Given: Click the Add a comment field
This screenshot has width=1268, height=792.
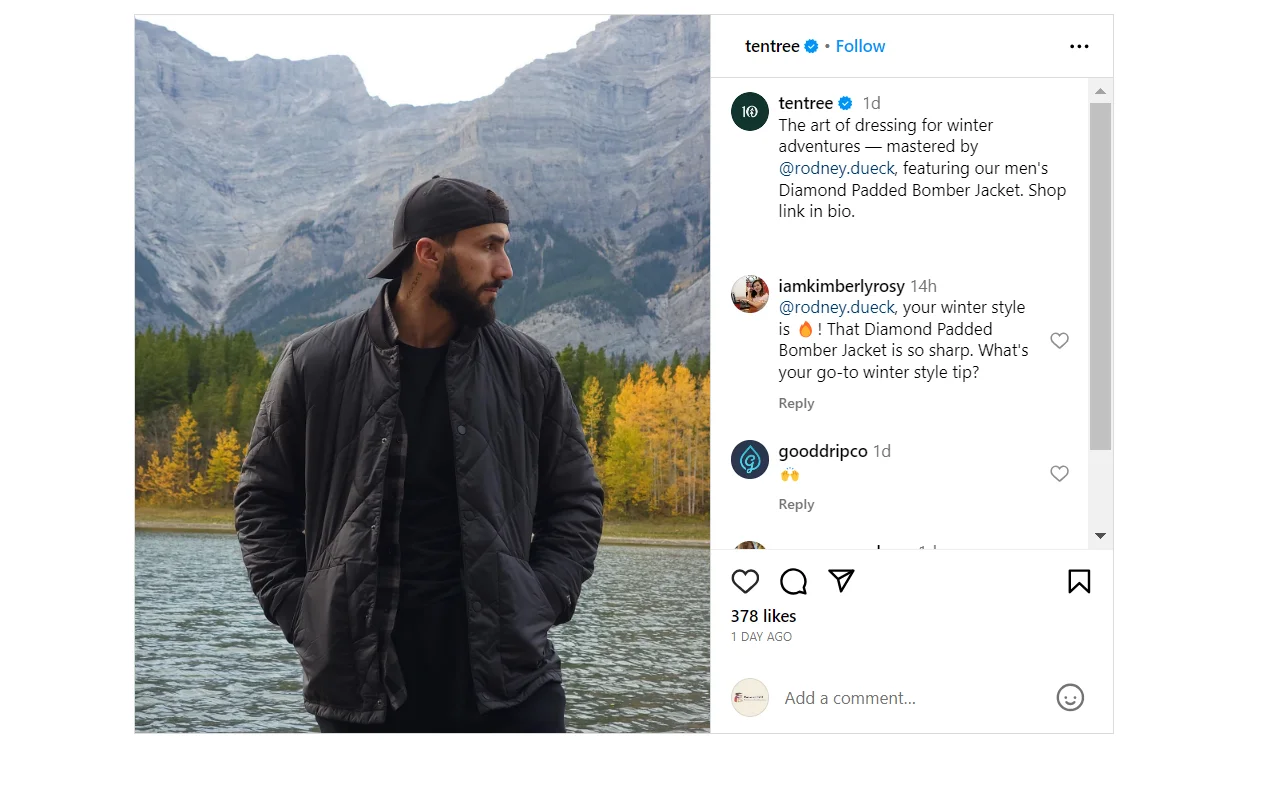Looking at the screenshot, I should (x=910, y=698).
